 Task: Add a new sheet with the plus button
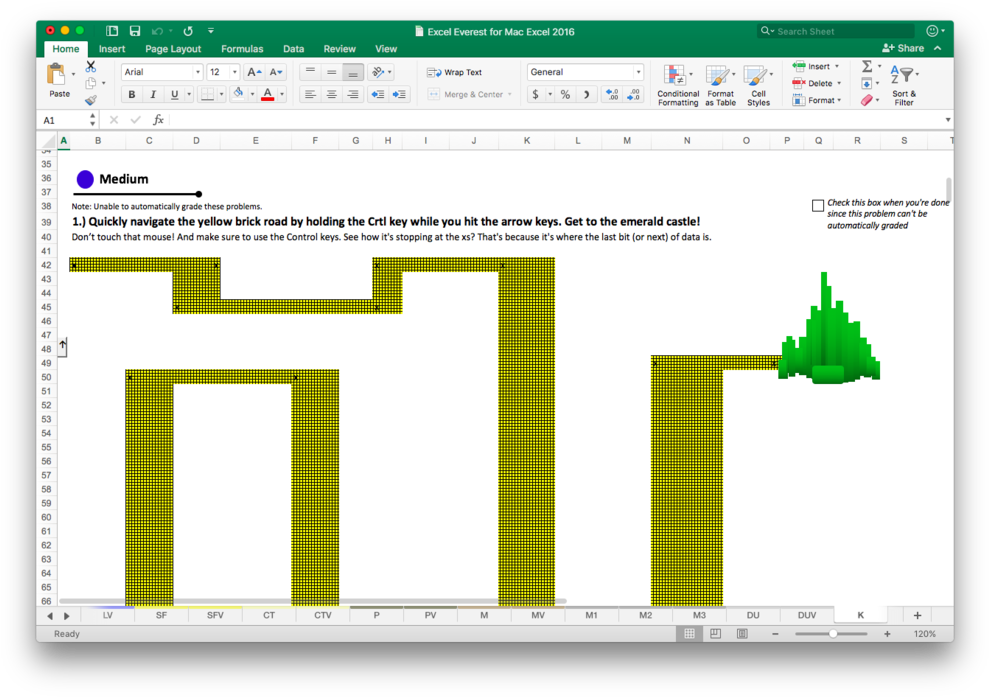tap(917, 616)
